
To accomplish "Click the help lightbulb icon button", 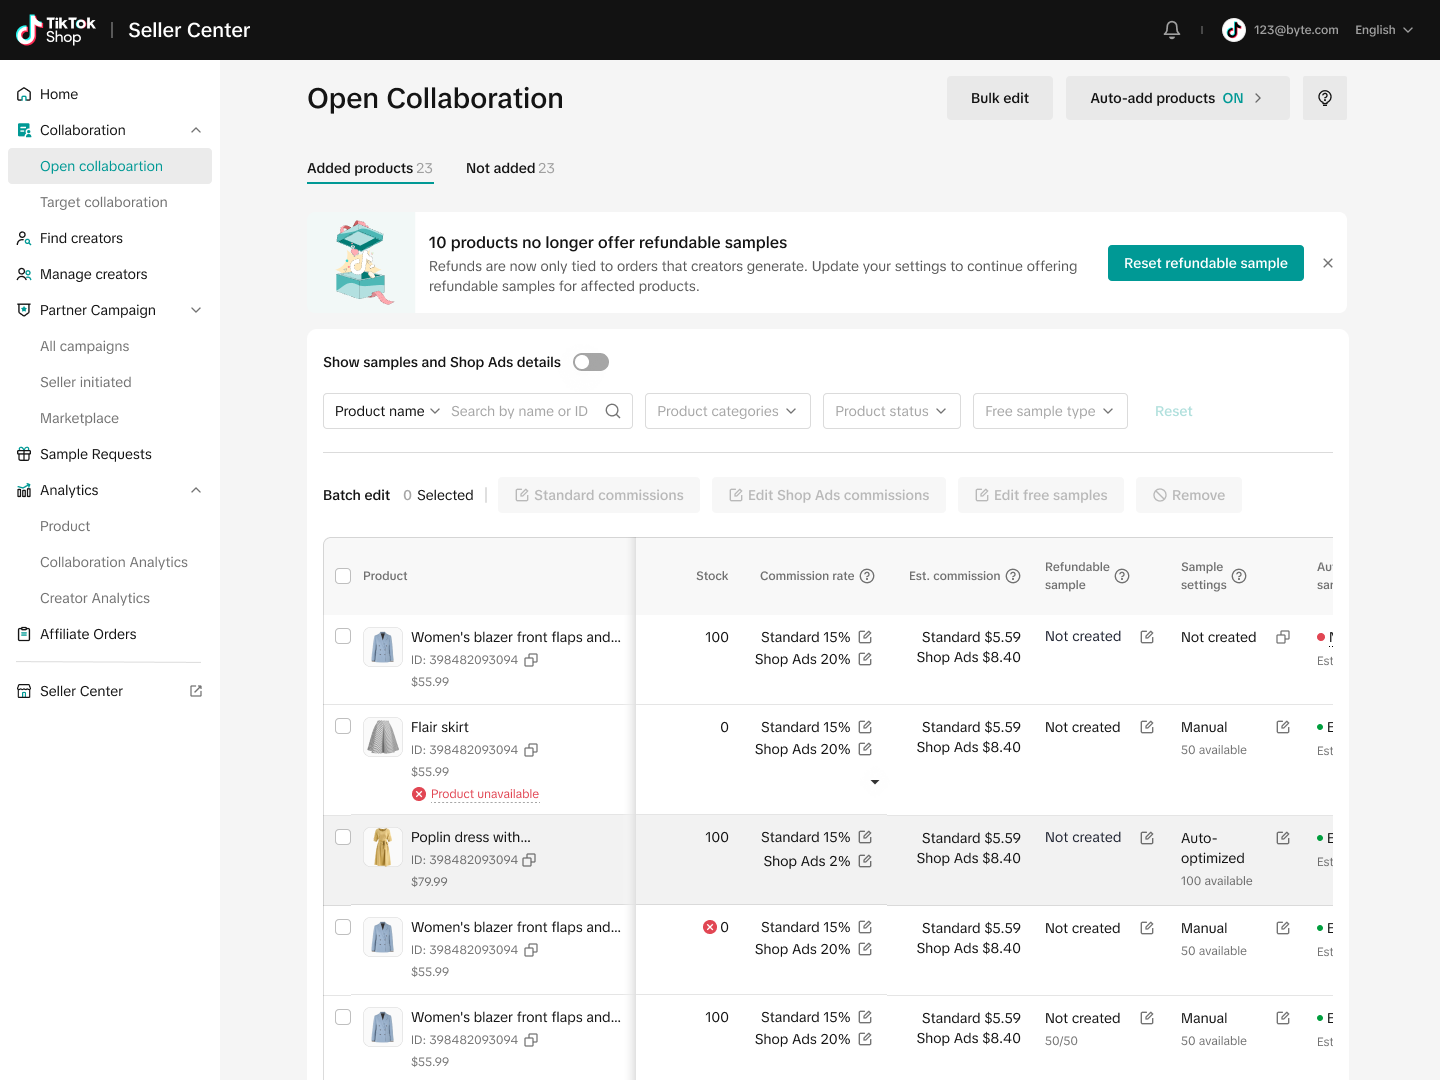I will point(1324,98).
